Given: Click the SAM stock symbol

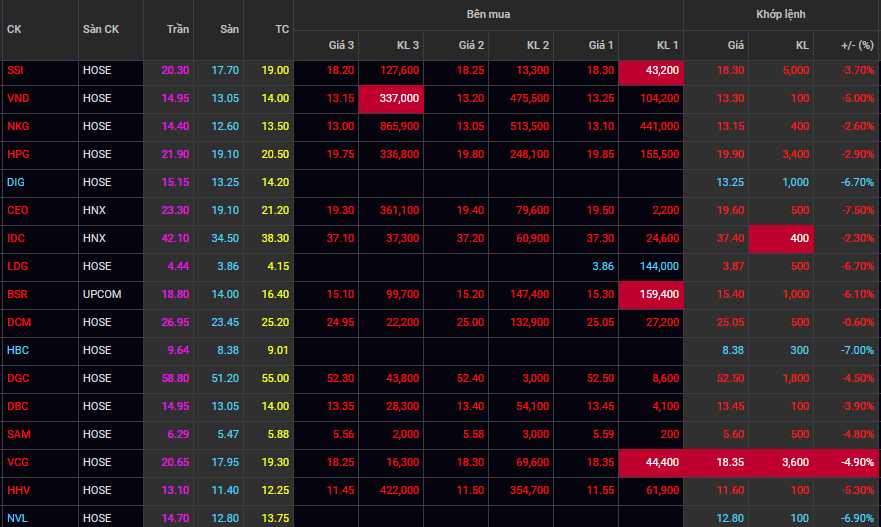Looking at the screenshot, I should click(x=19, y=435).
